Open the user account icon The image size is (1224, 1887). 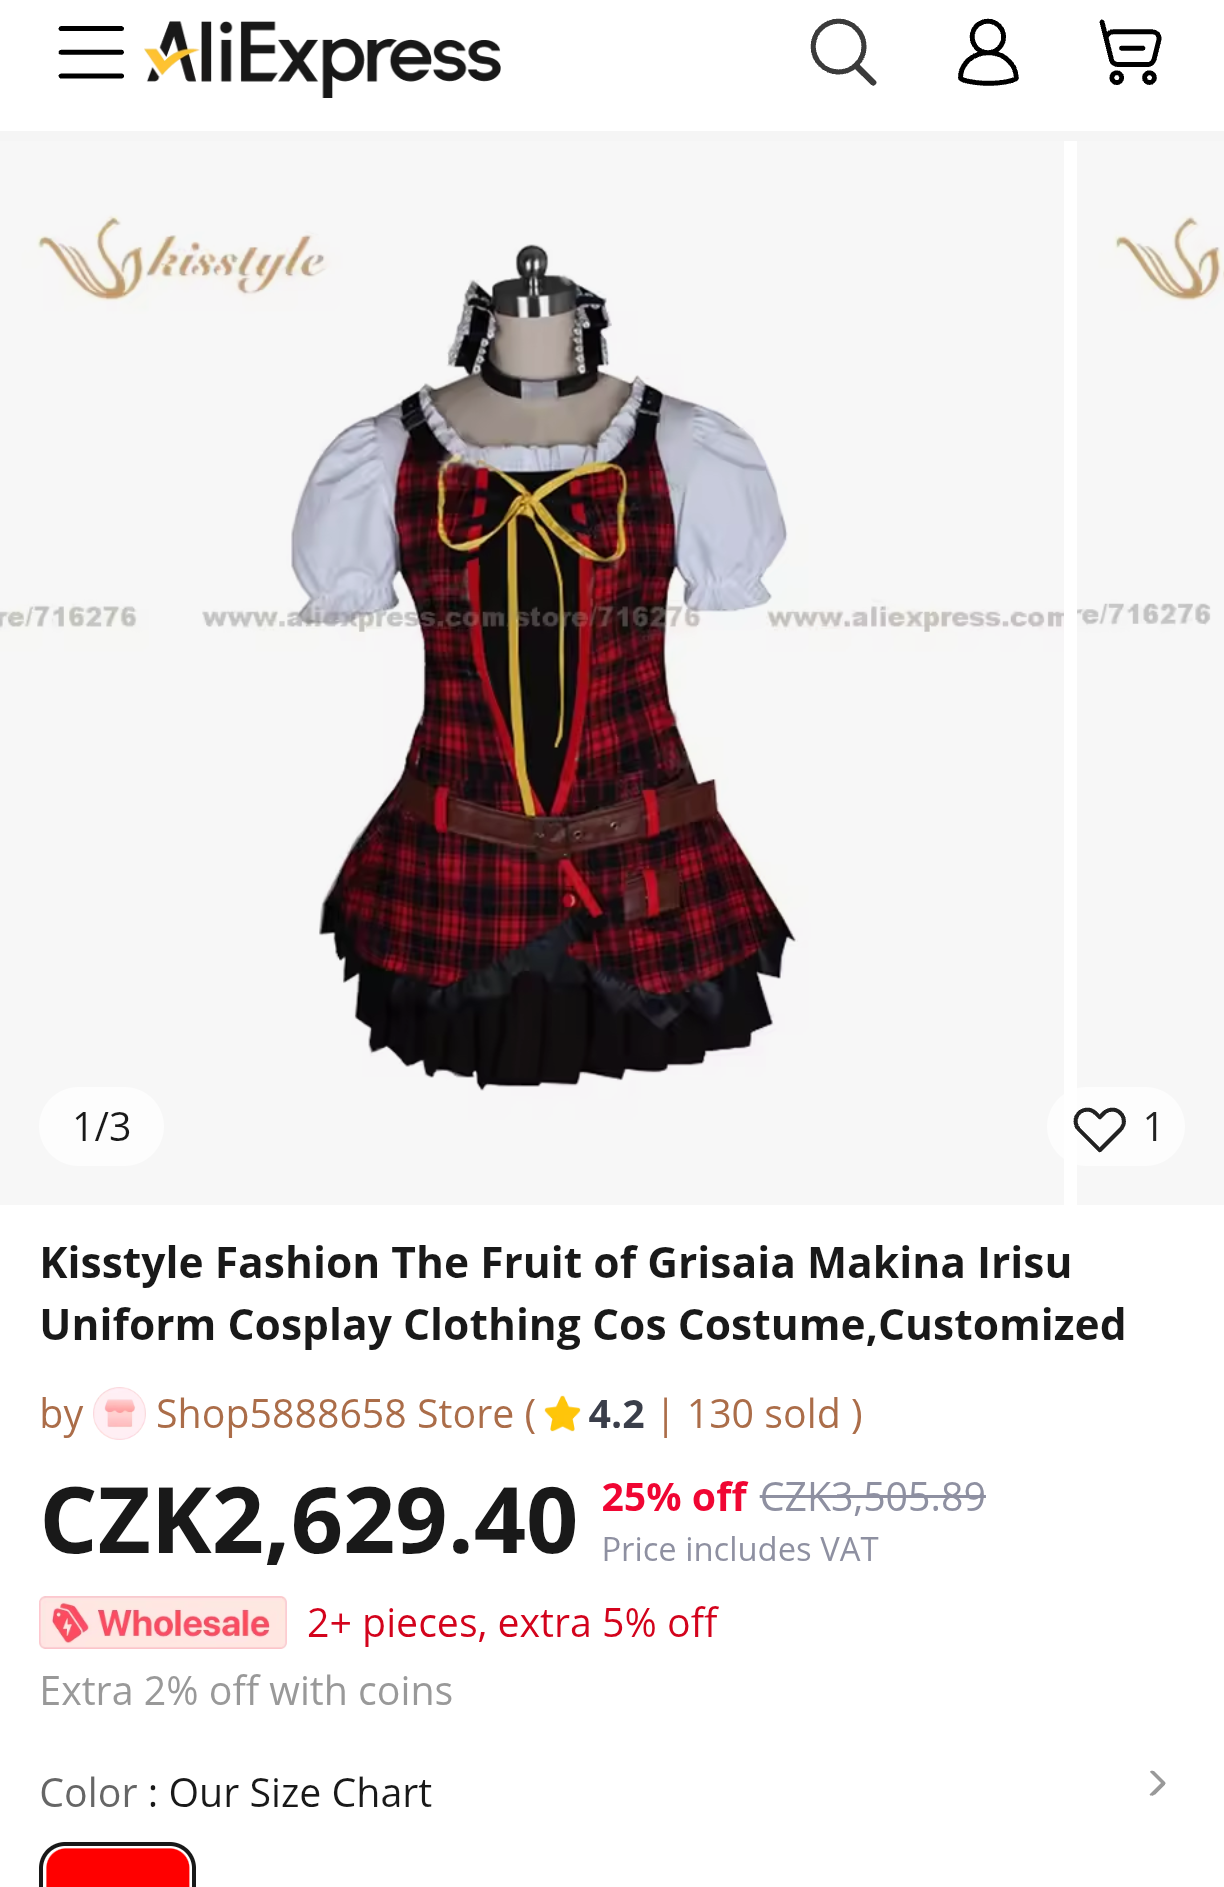(988, 53)
